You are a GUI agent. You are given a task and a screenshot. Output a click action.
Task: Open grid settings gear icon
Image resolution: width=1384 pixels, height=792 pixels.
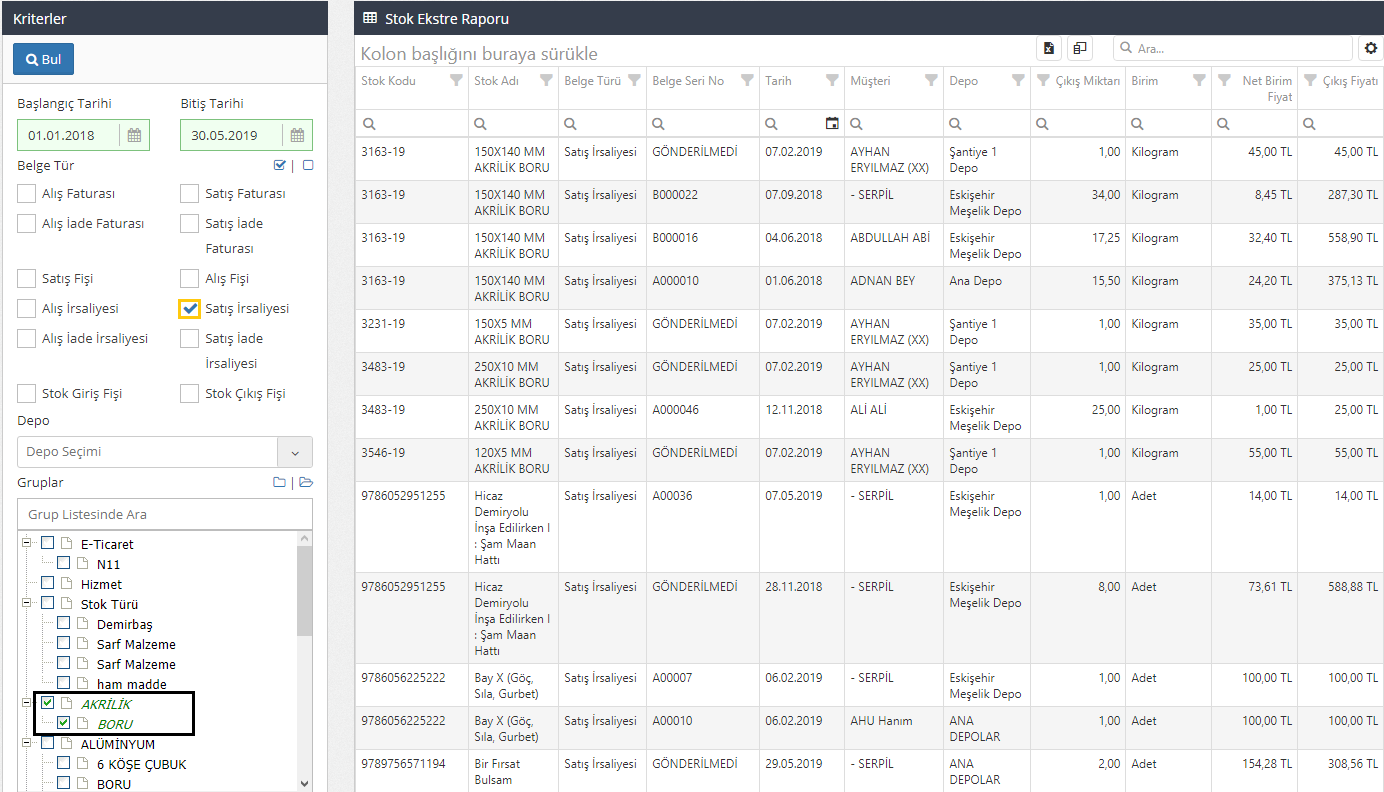1370,48
